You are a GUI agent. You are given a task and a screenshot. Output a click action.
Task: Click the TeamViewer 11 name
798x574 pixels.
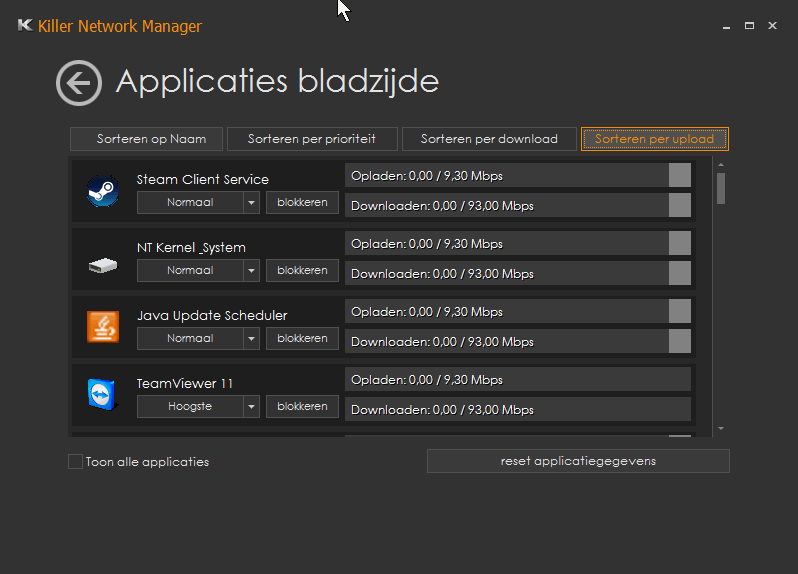click(185, 384)
